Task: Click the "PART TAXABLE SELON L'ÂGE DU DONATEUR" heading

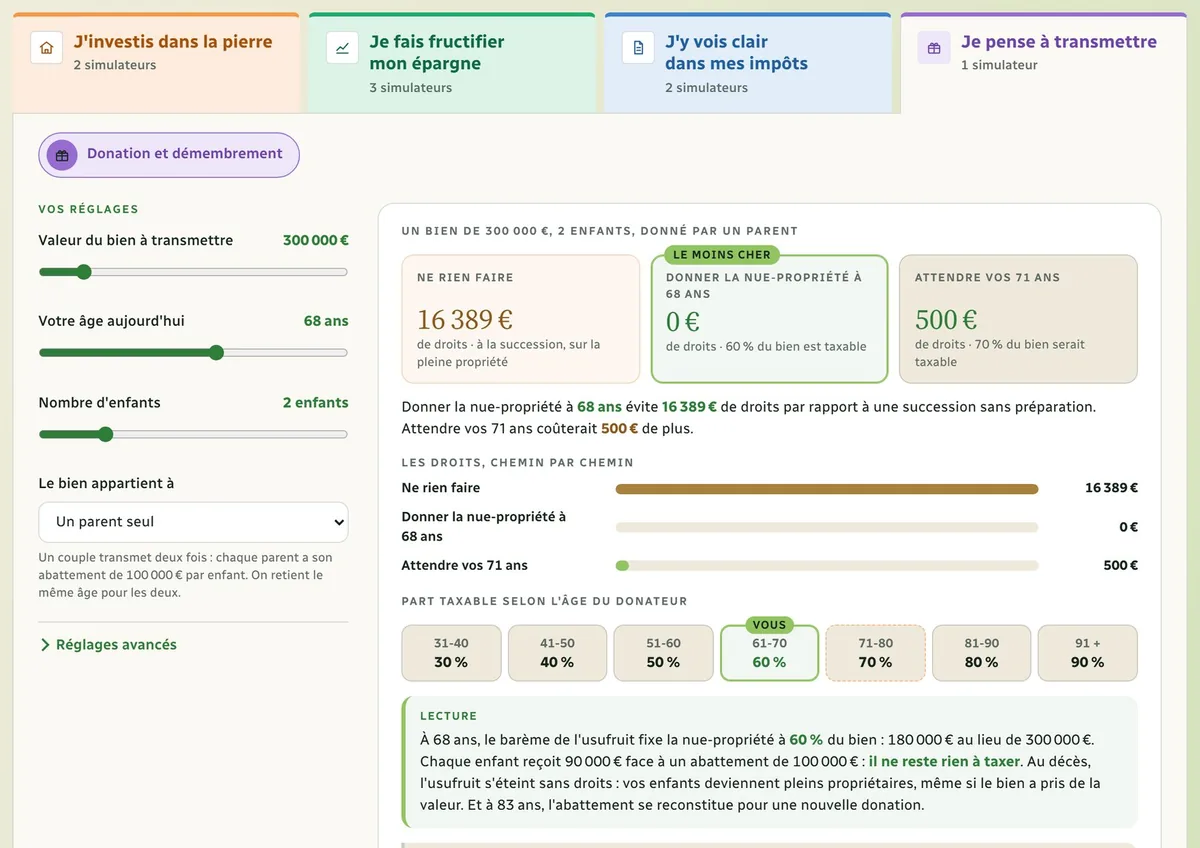Action: (544, 601)
